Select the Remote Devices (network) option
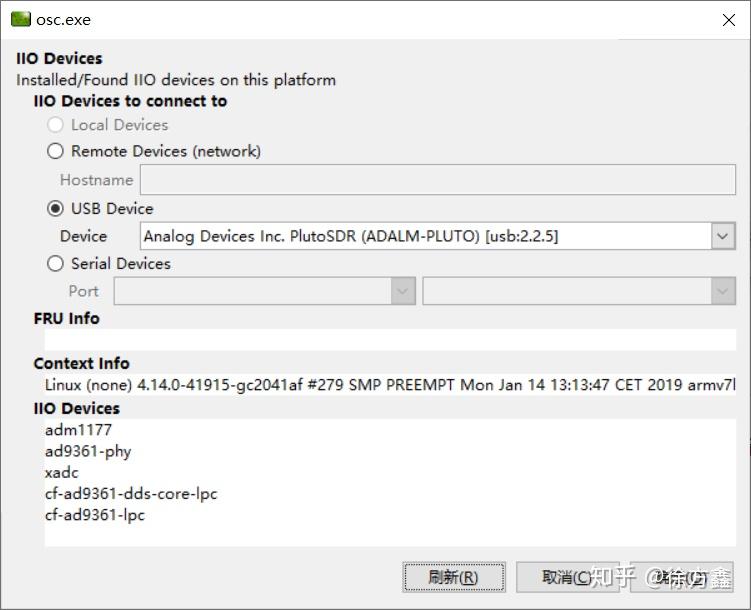 click(56, 151)
